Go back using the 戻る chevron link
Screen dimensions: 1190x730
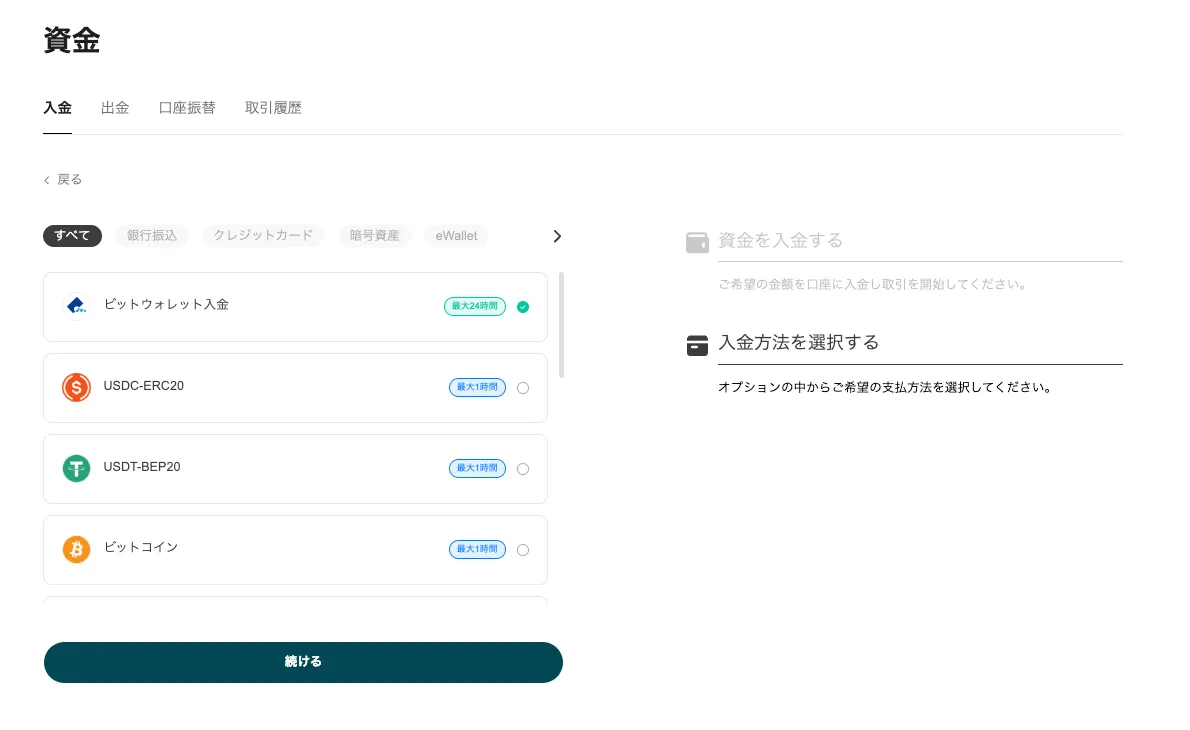pyautogui.click(x=63, y=180)
